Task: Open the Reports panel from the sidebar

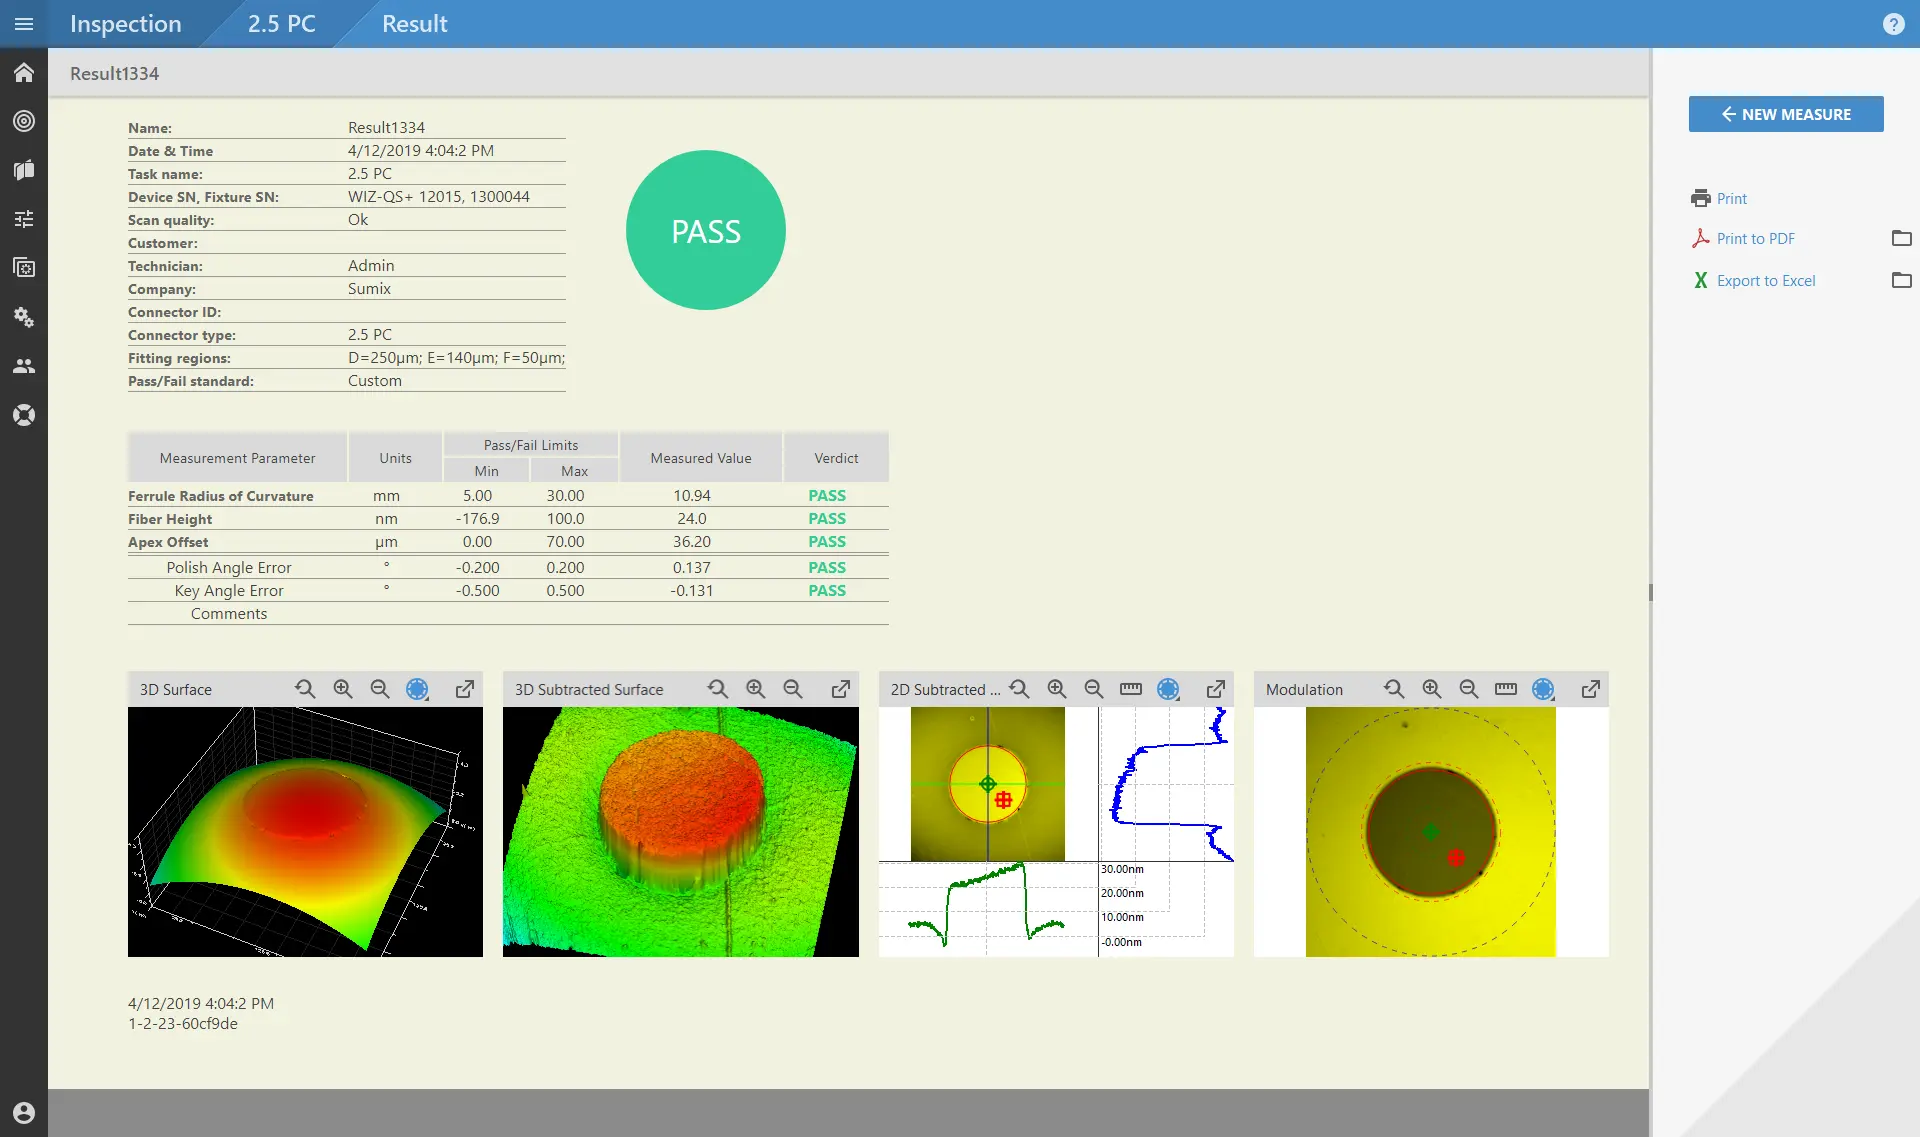Action: tap(24, 170)
